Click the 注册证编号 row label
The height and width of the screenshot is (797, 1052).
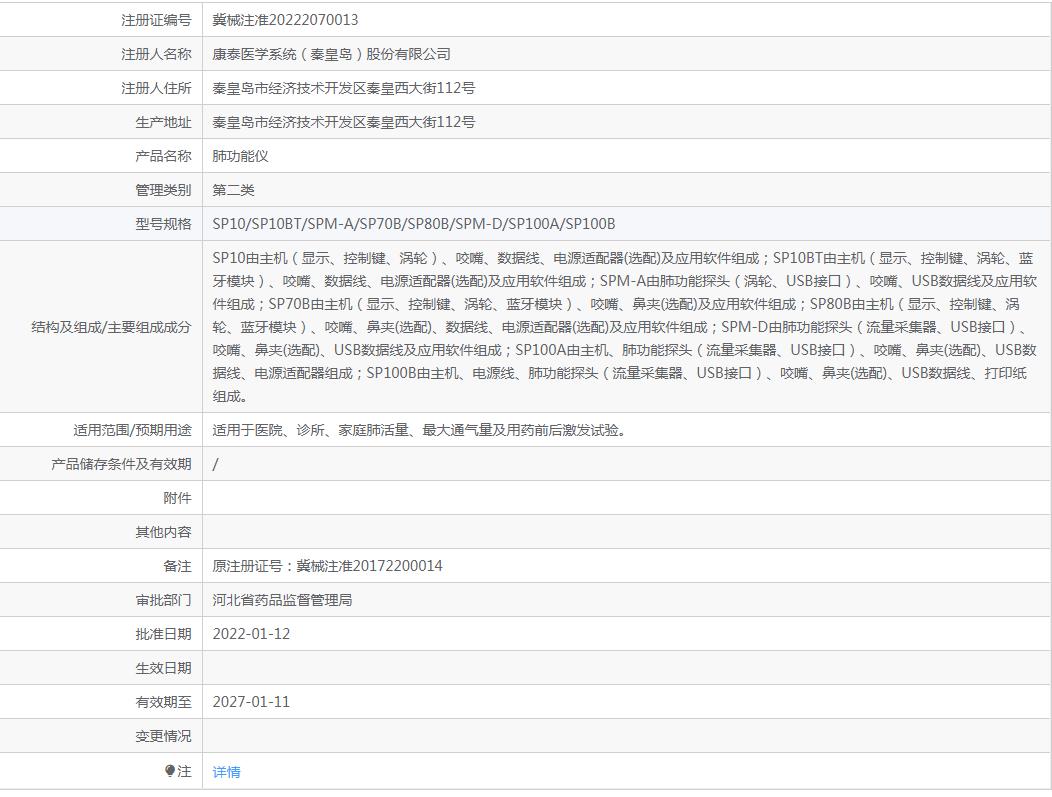click(156, 20)
